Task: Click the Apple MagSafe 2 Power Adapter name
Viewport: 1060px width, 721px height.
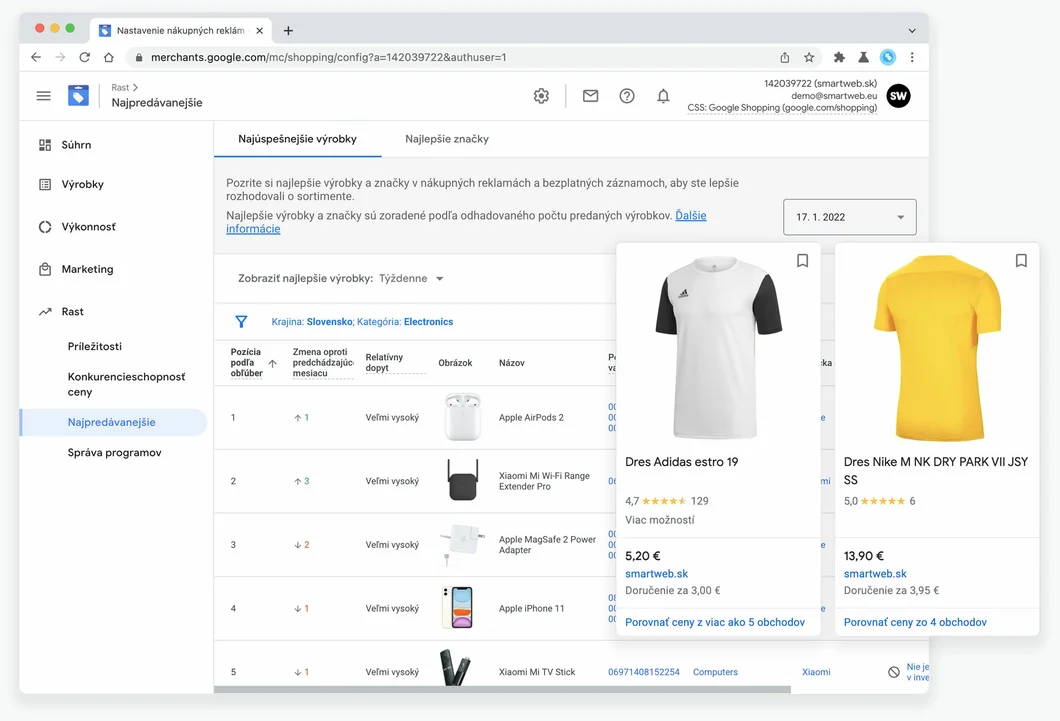Action: (x=547, y=545)
